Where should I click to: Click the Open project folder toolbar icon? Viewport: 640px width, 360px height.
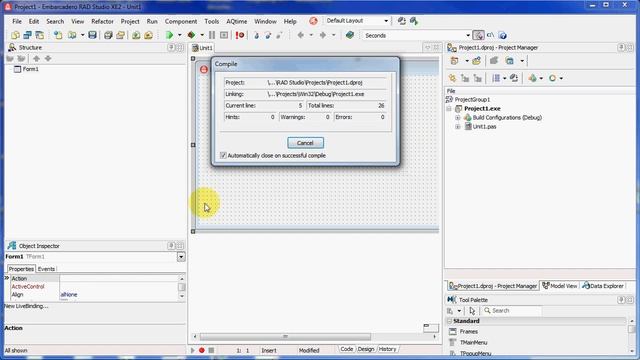(x=120, y=36)
